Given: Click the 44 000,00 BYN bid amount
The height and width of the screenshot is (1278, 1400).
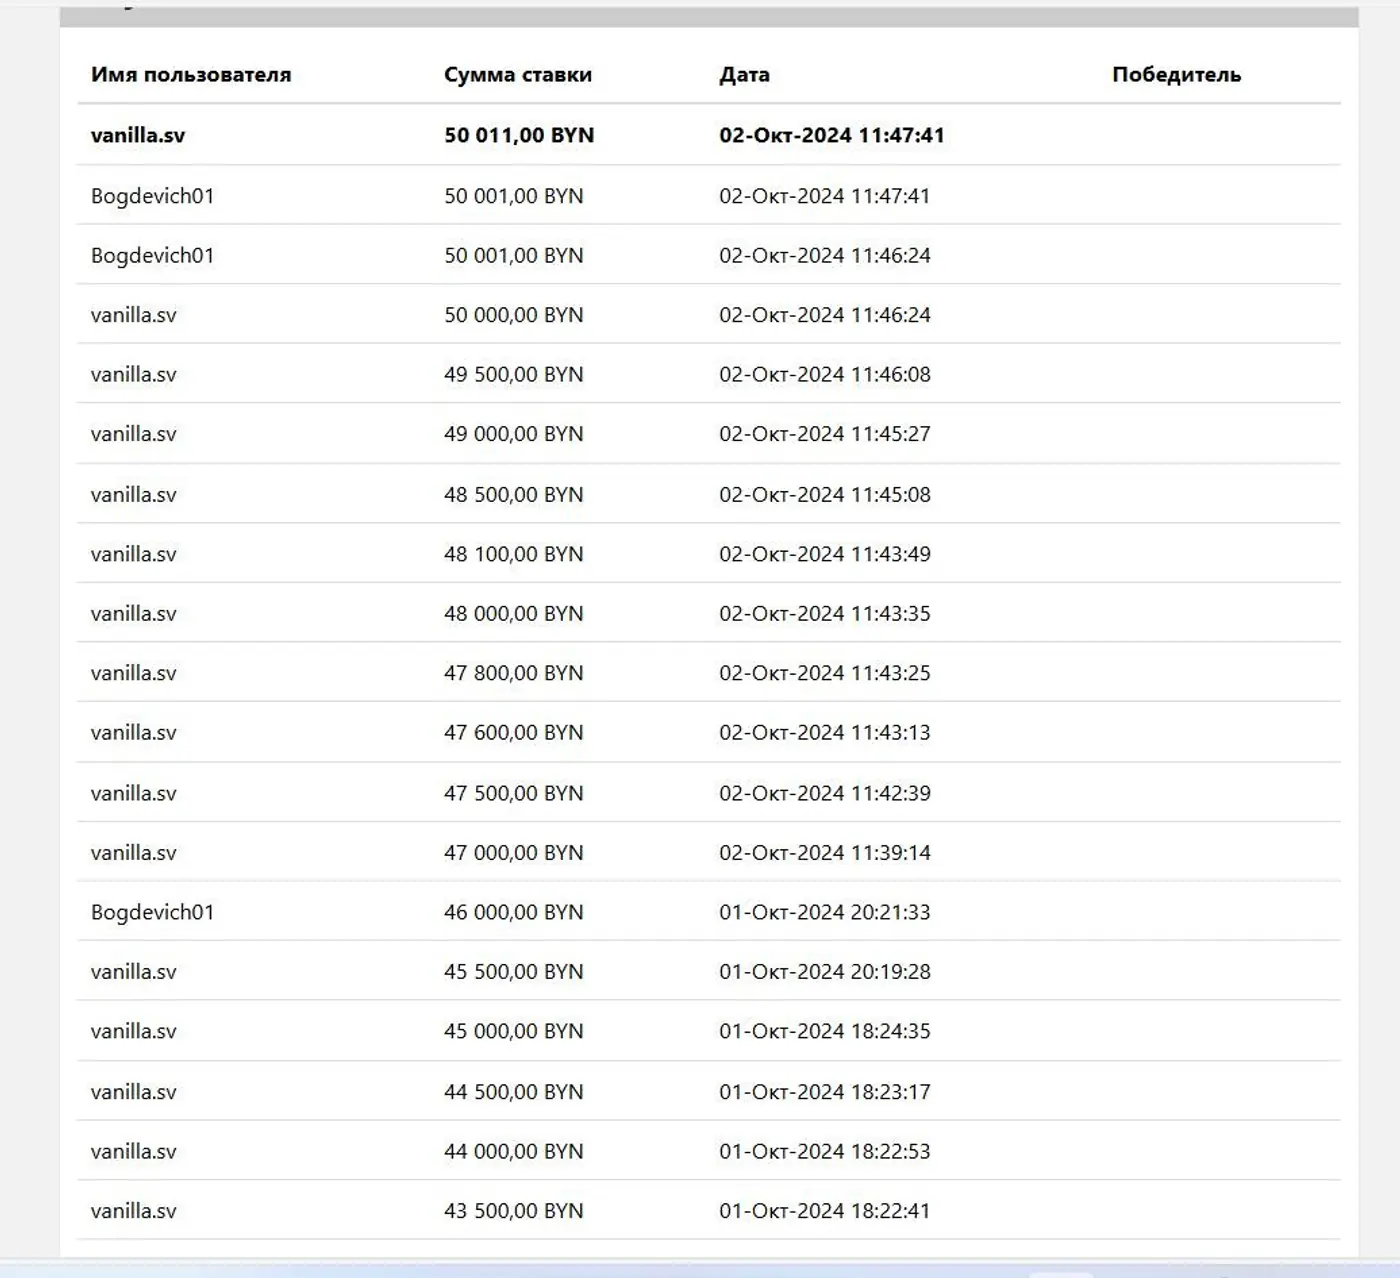Looking at the screenshot, I should click(x=514, y=1151).
